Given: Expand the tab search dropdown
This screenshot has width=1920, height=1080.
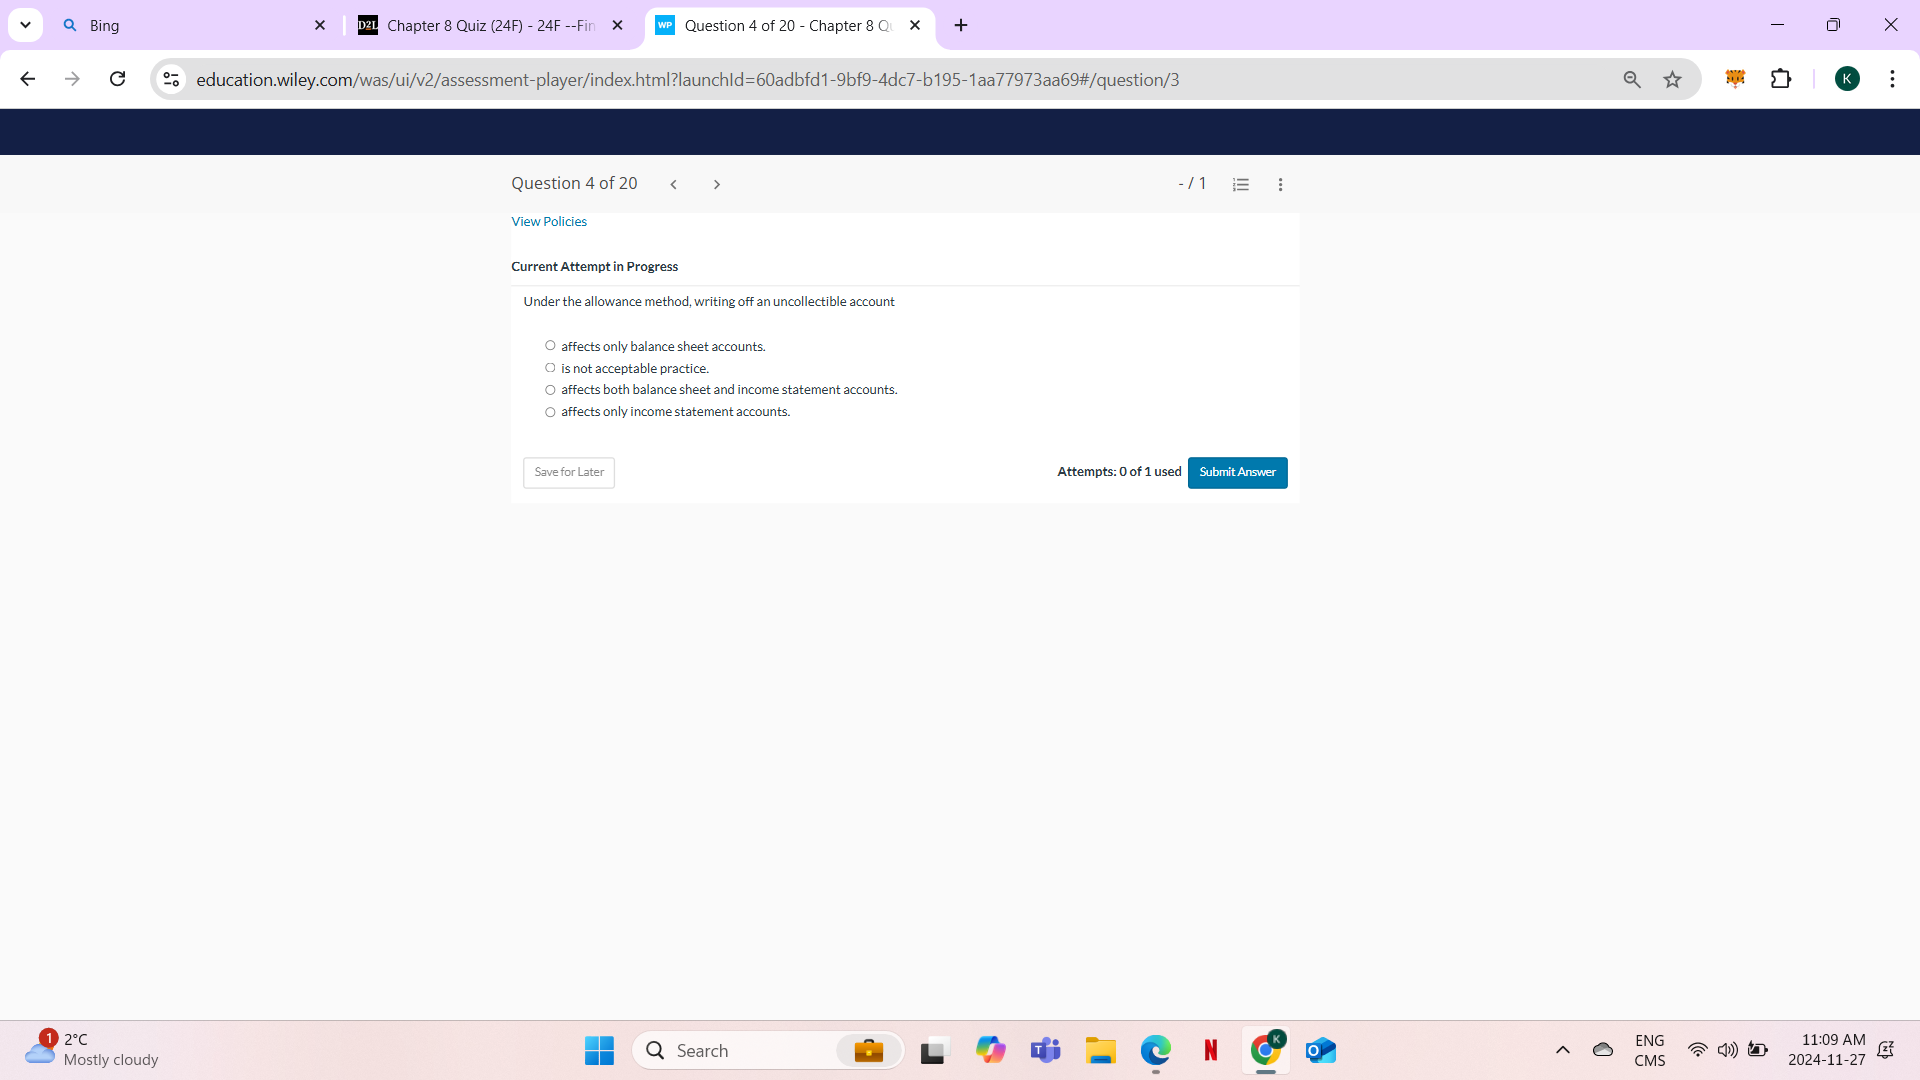Looking at the screenshot, I should click(x=25, y=25).
